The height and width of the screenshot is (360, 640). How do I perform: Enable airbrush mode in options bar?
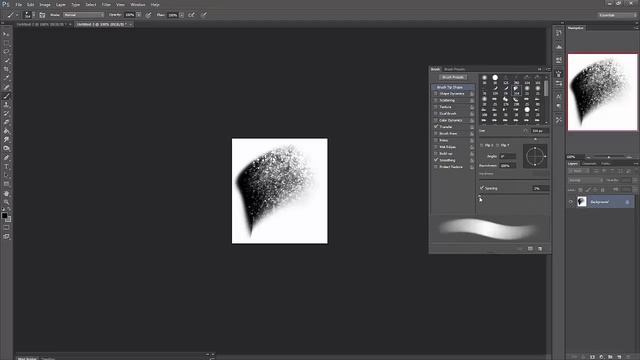tap(191, 15)
